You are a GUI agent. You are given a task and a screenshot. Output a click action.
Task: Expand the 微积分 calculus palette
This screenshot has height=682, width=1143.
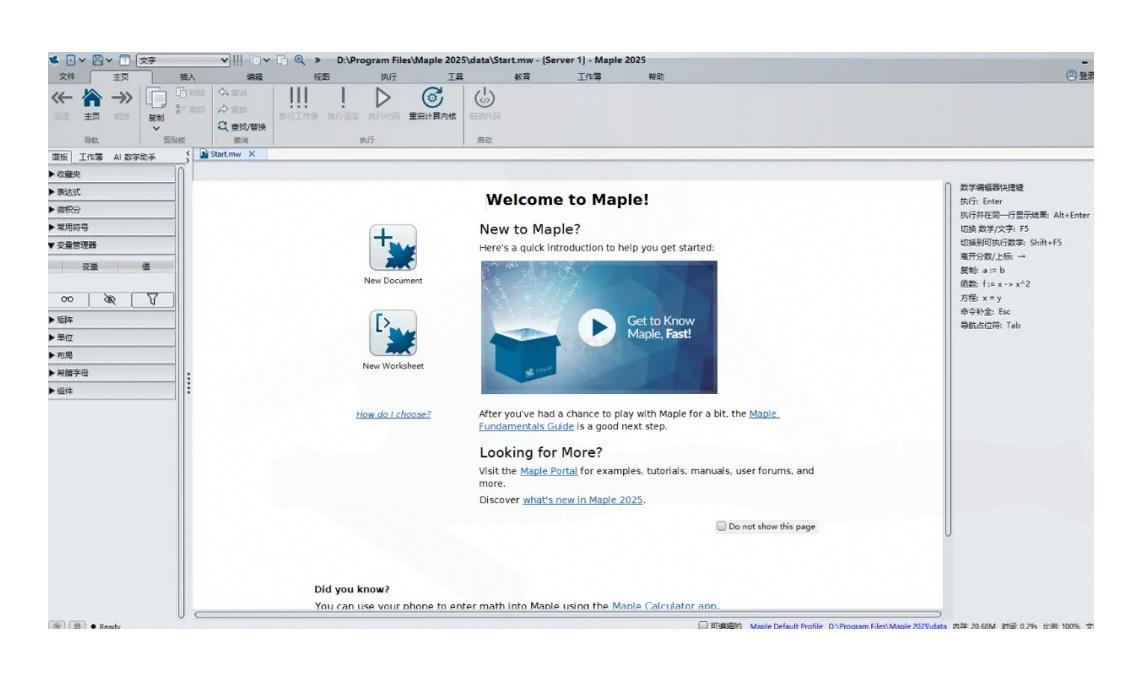click(112, 210)
